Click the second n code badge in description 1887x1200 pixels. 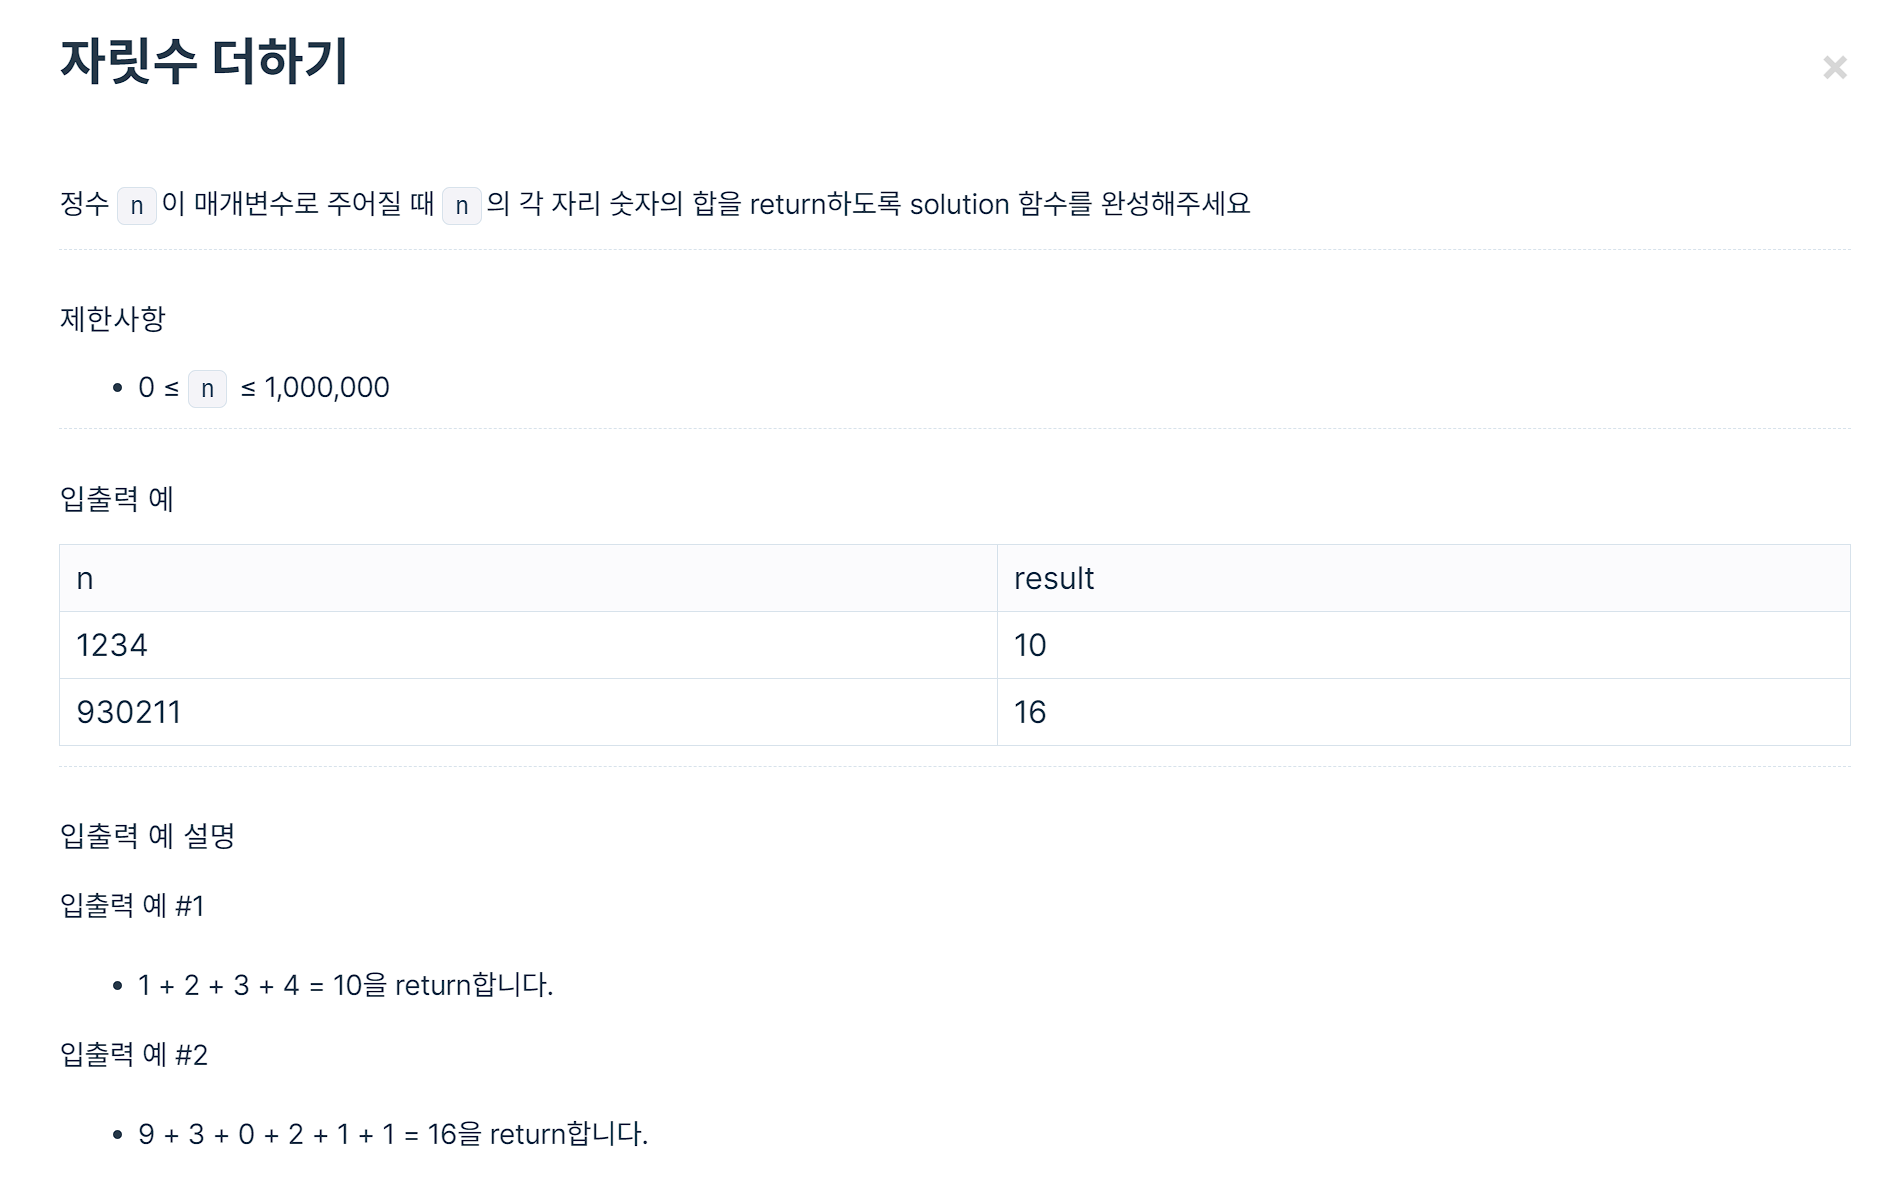462,205
